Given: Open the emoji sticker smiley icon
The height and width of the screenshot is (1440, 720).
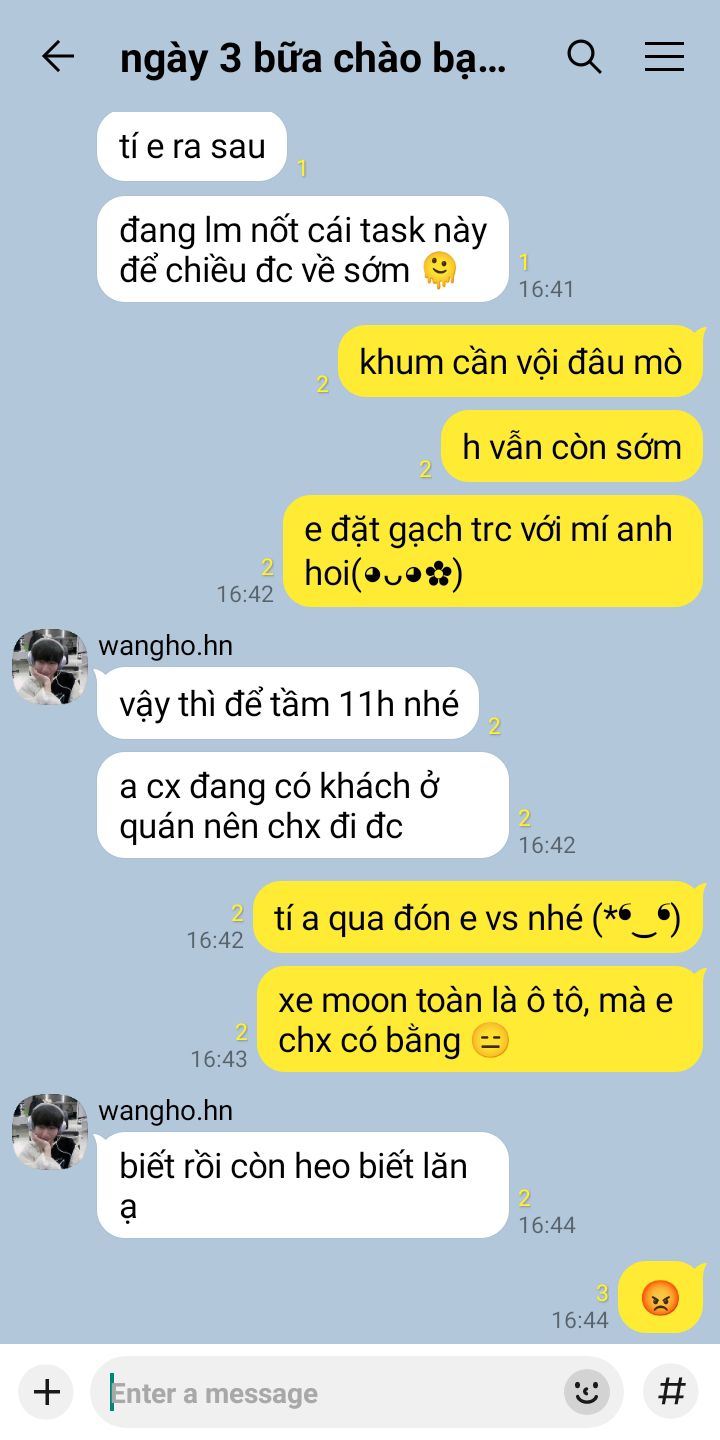Looking at the screenshot, I should tap(588, 1392).
